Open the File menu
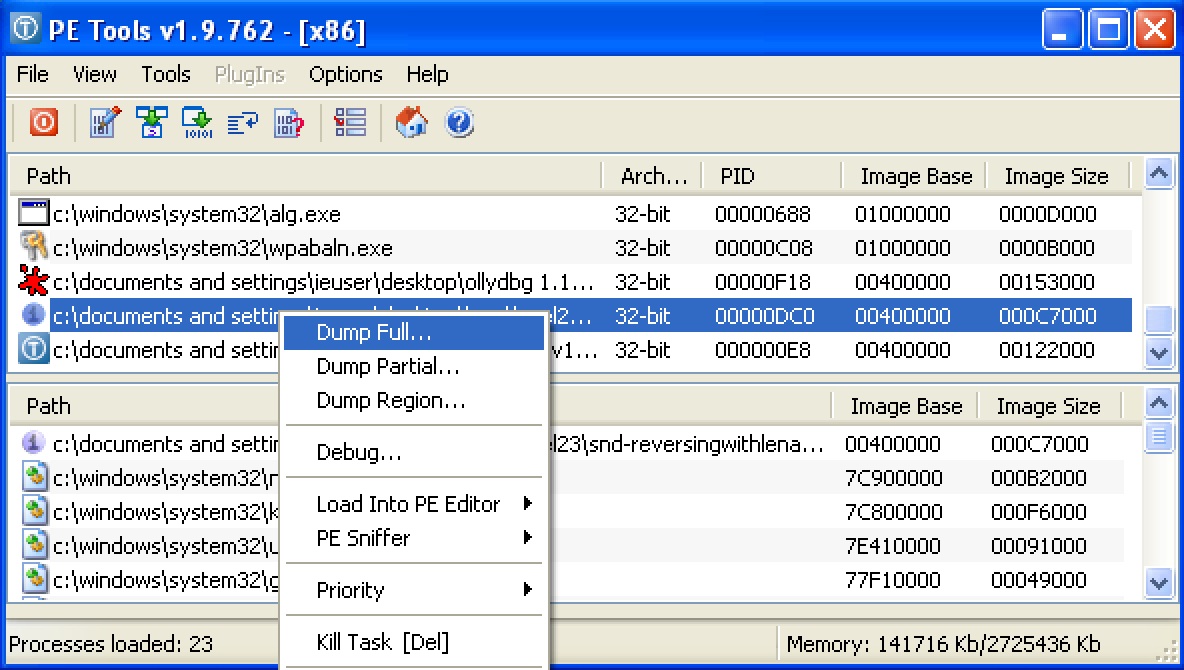1184x670 pixels. click(32, 74)
